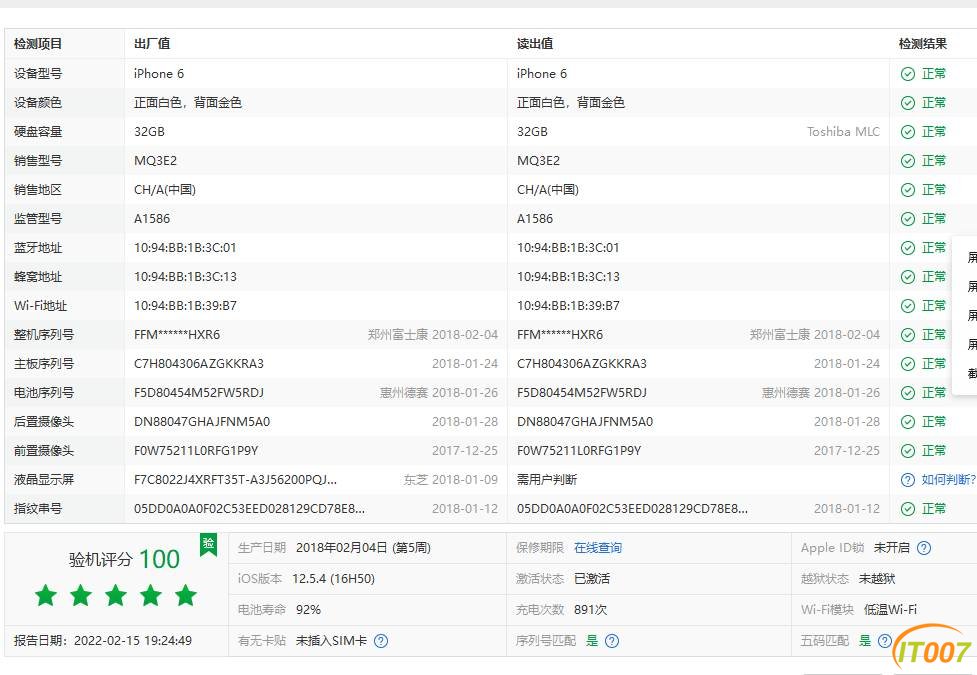Click DN88047GHAJFNM5A0 in the 出厂值 column
The image size is (977, 675).
tap(202, 422)
